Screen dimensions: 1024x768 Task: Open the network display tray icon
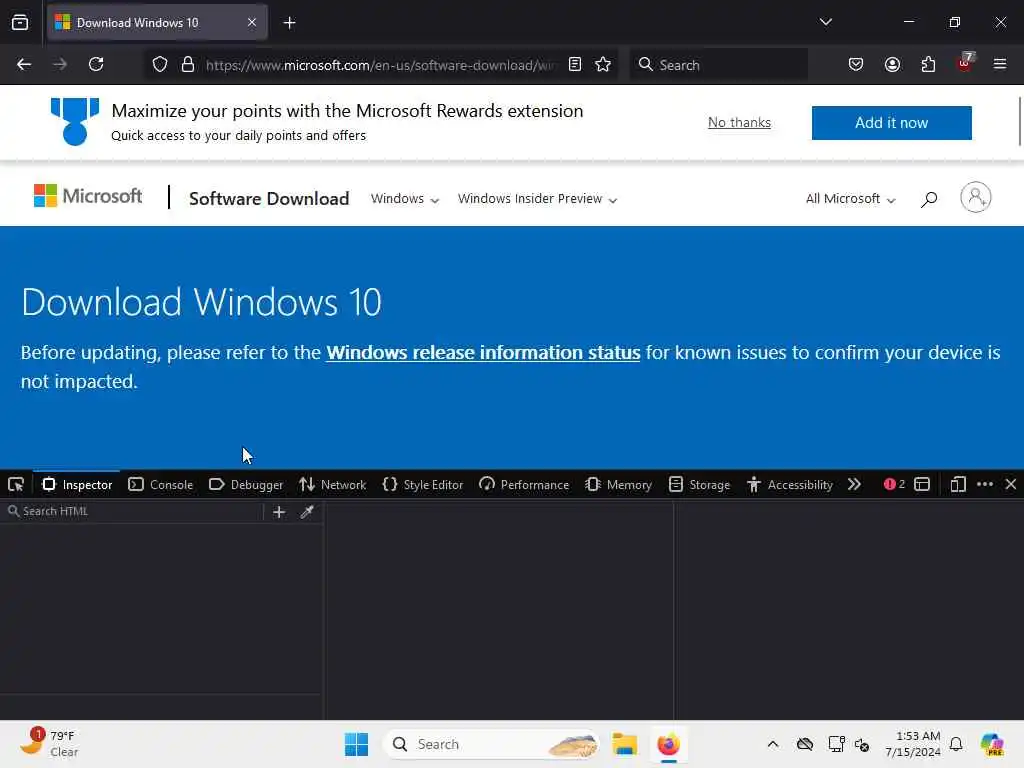pyautogui.click(x=836, y=744)
